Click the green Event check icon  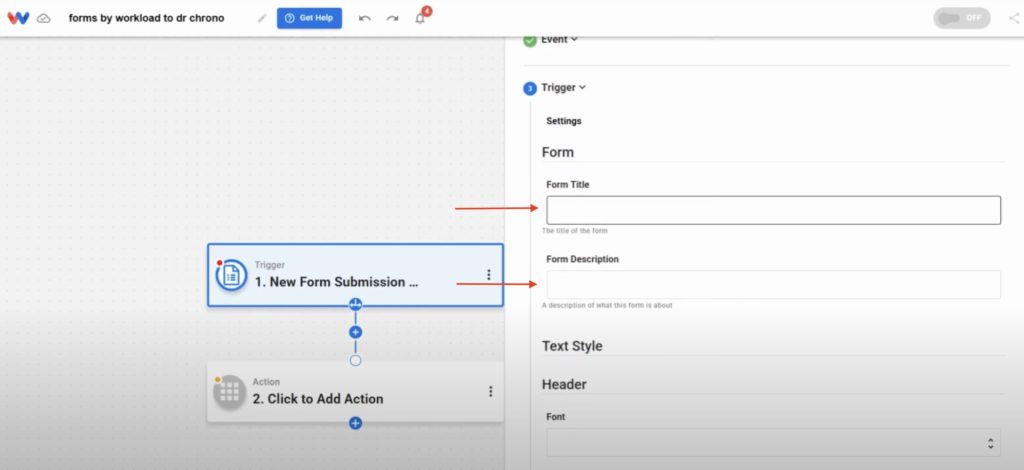click(x=530, y=40)
